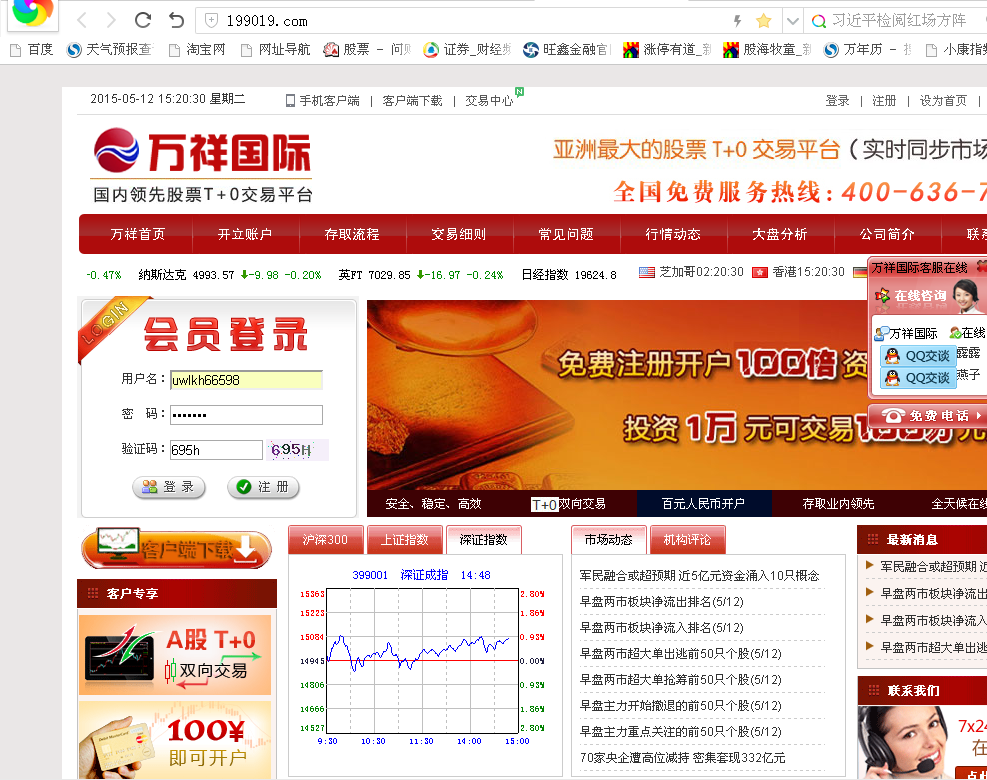Open the 天气预报查 bookmark
This screenshot has height=780, width=987.
[110, 49]
